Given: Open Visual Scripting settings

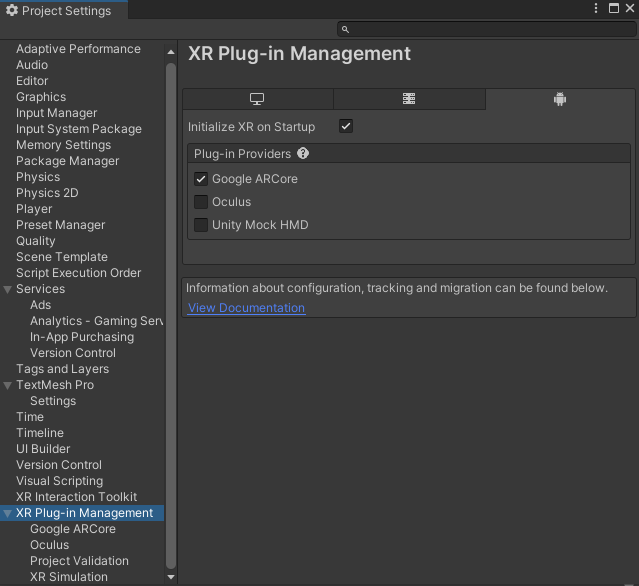Looking at the screenshot, I should click(x=59, y=481).
